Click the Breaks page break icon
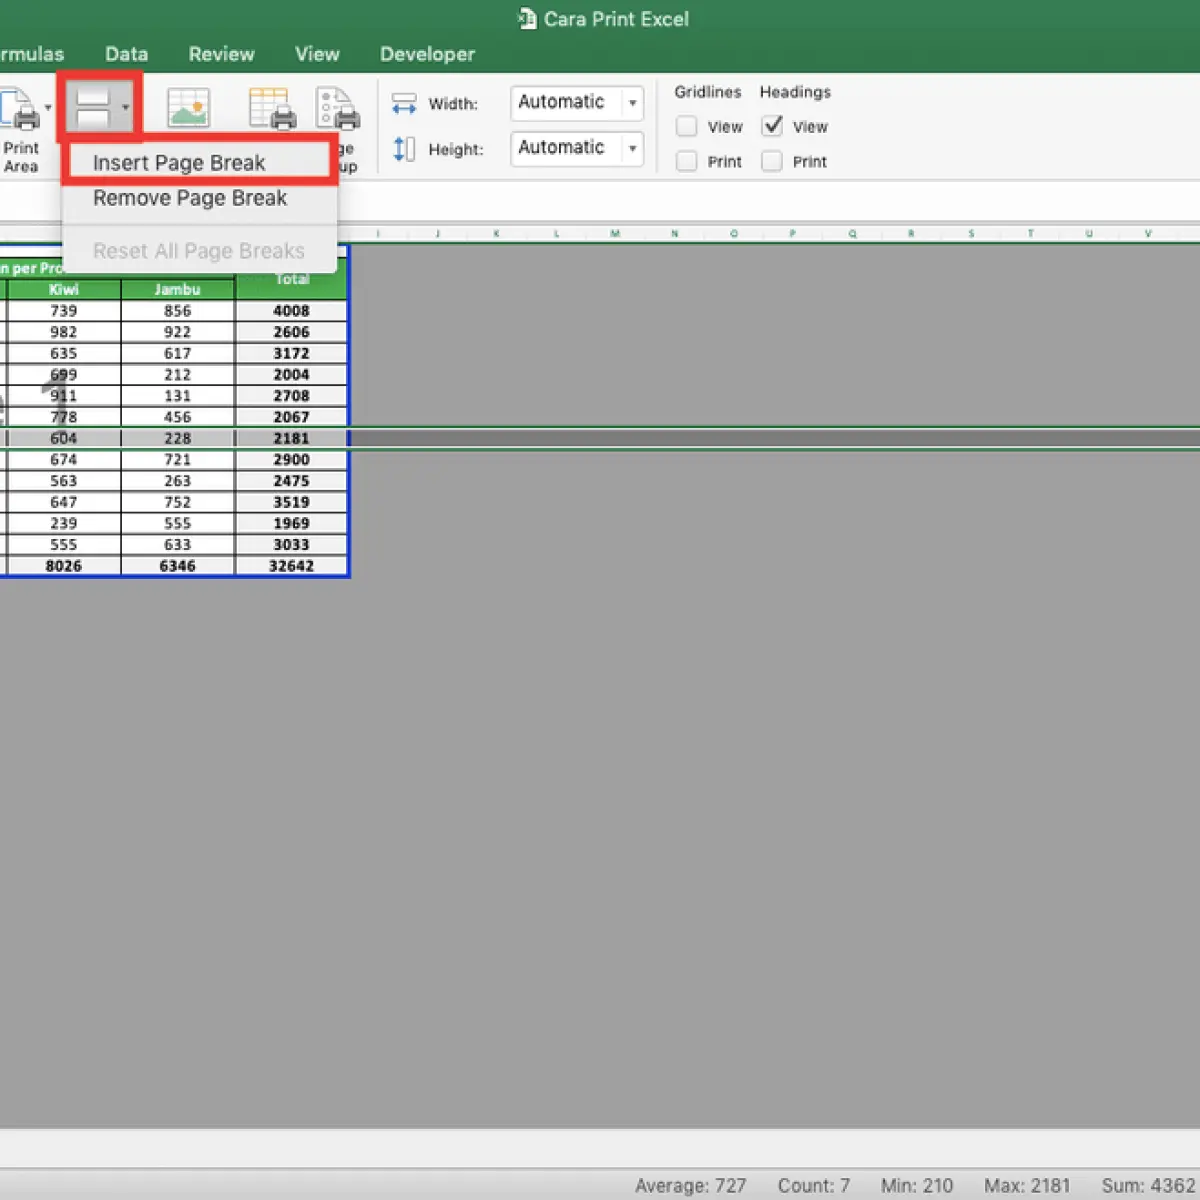Screen dimensions: 1200x1200 [92, 105]
